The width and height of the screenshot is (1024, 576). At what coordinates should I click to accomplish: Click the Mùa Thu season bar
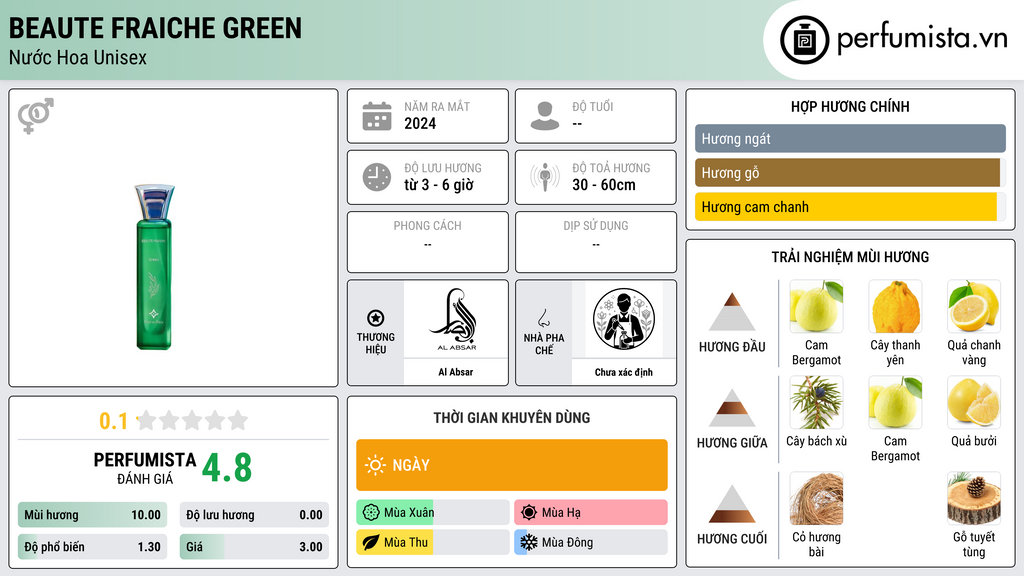pyautogui.click(x=433, y=542)
